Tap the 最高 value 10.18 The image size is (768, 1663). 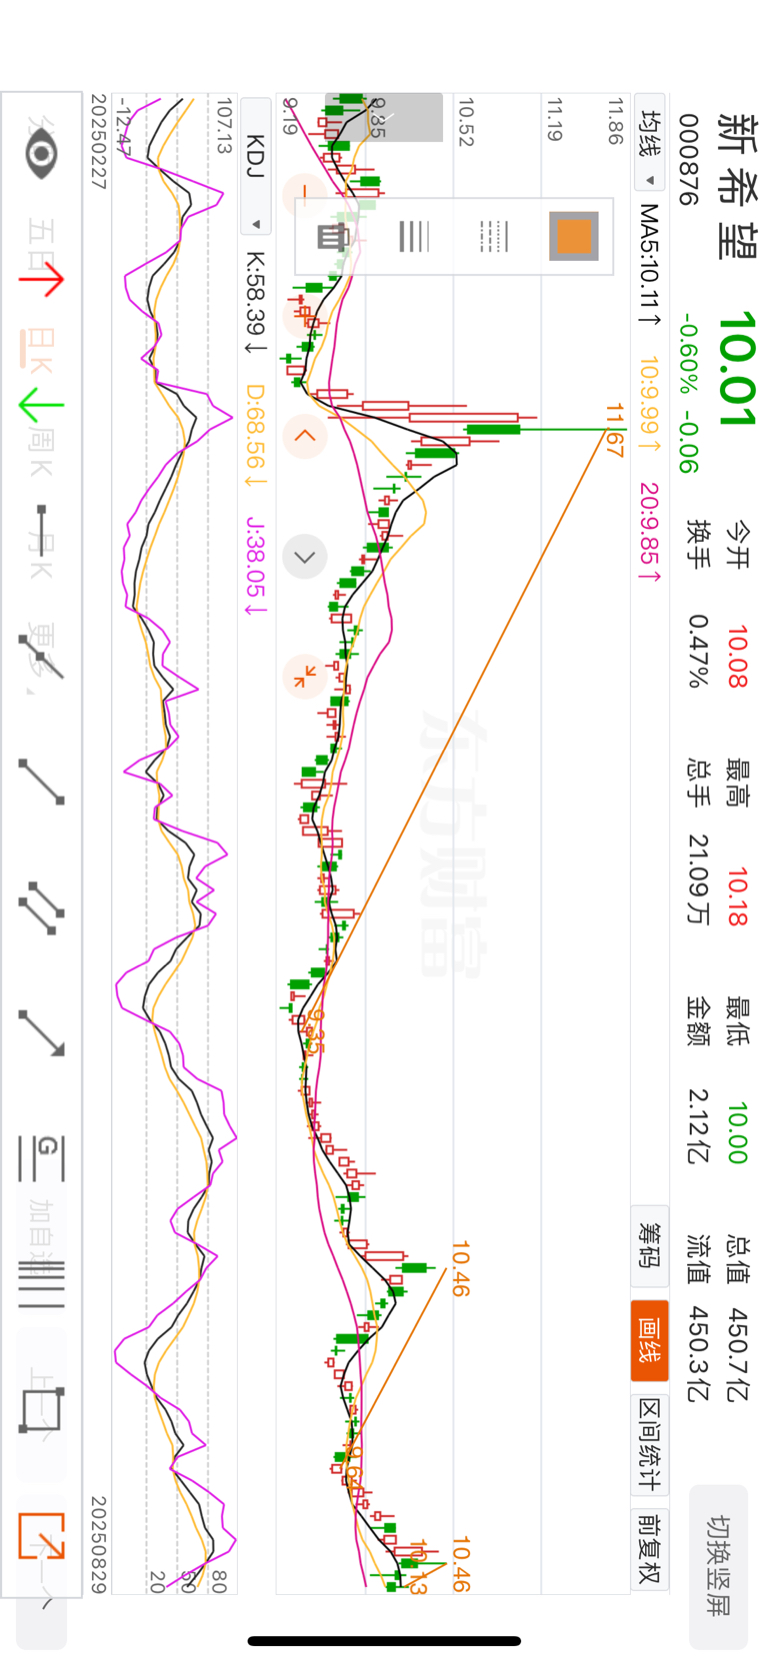[737, 897]
